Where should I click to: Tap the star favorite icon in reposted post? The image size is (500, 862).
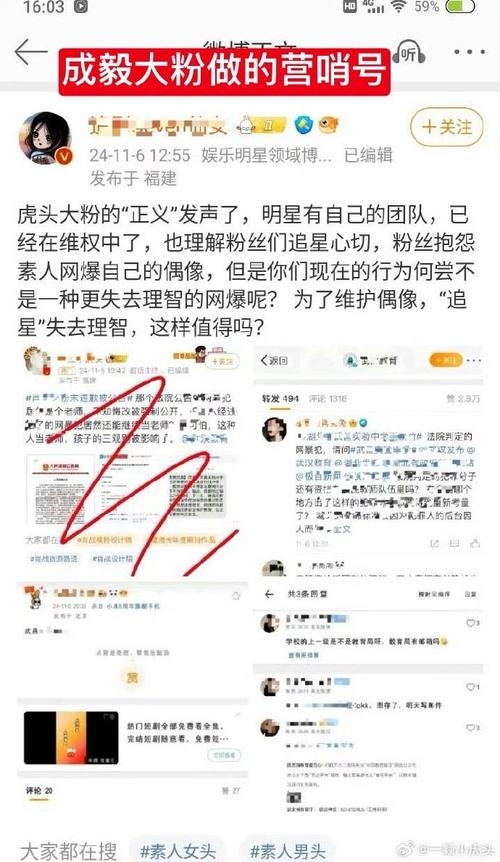click(x=236, y=595)
